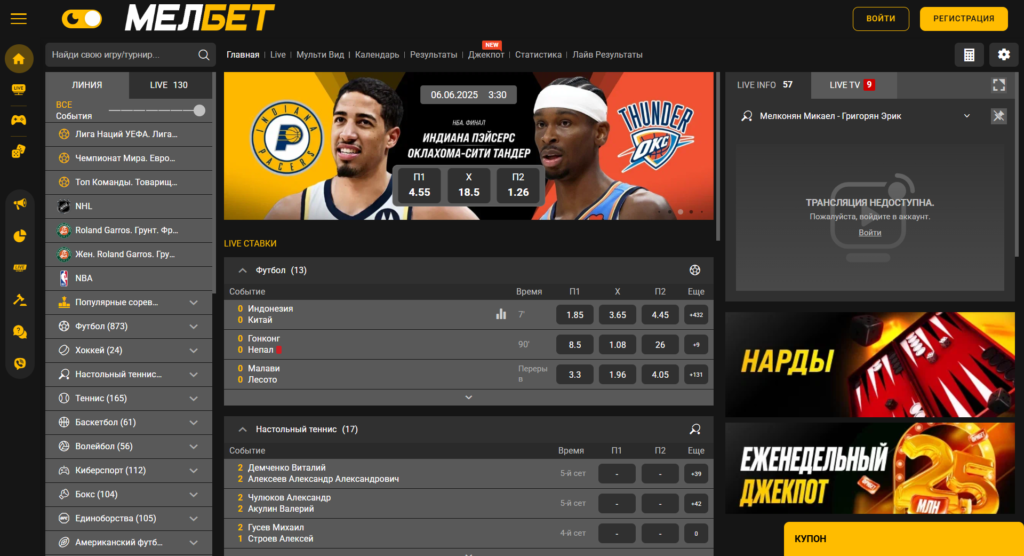Viewport: 1024px width, 556px height.
Task: Open Жен. Roland Garros tournament
Action: pos(129,254)
